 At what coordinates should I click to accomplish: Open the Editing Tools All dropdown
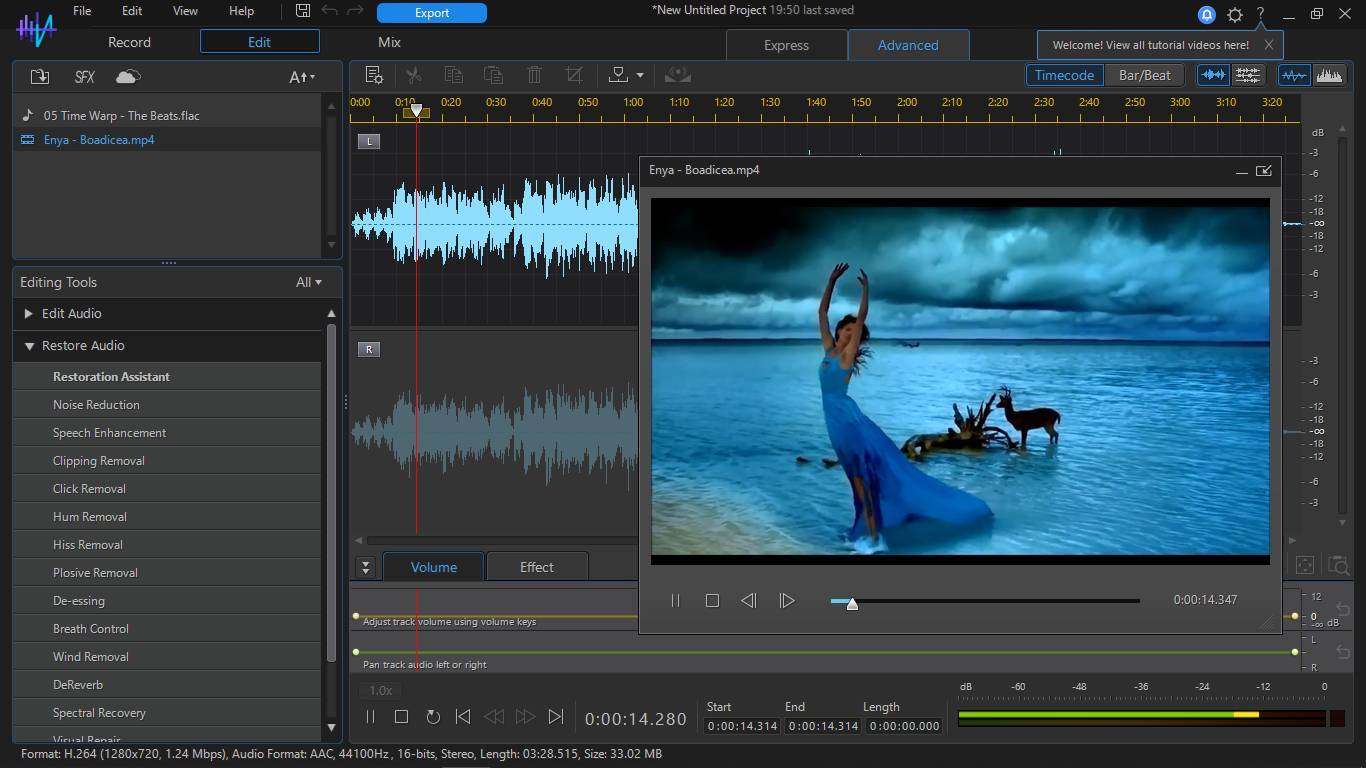[x=308, y=282]
